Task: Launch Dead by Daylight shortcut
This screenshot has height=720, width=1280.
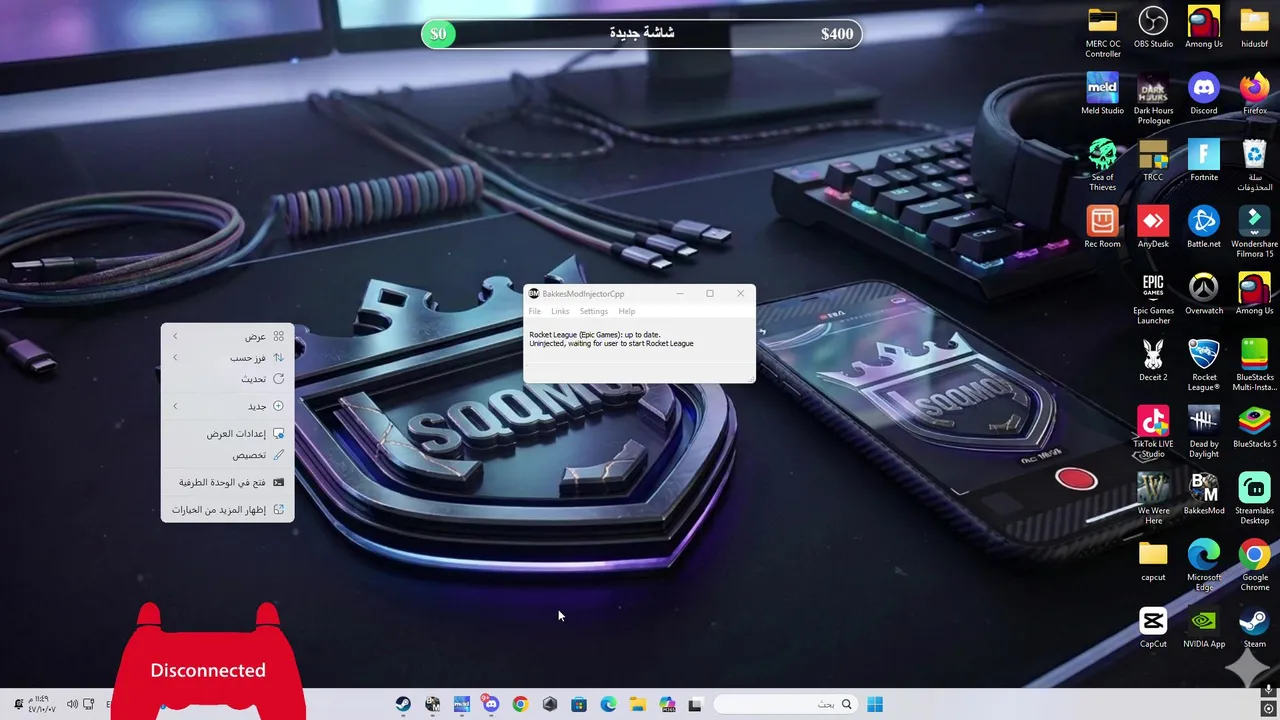Action: (1203, 432)
